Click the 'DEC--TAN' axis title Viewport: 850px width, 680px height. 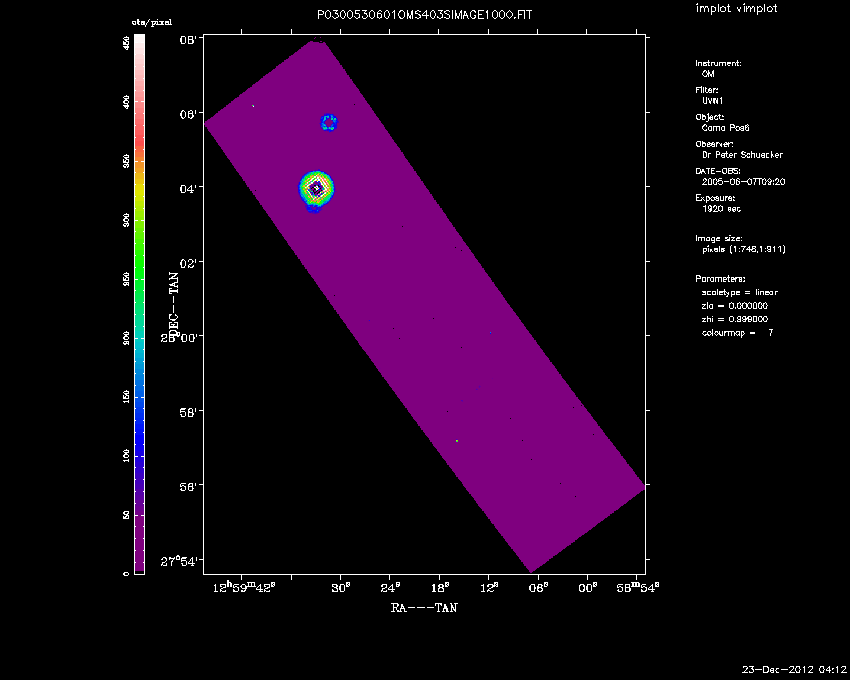[x=173, y=304]
